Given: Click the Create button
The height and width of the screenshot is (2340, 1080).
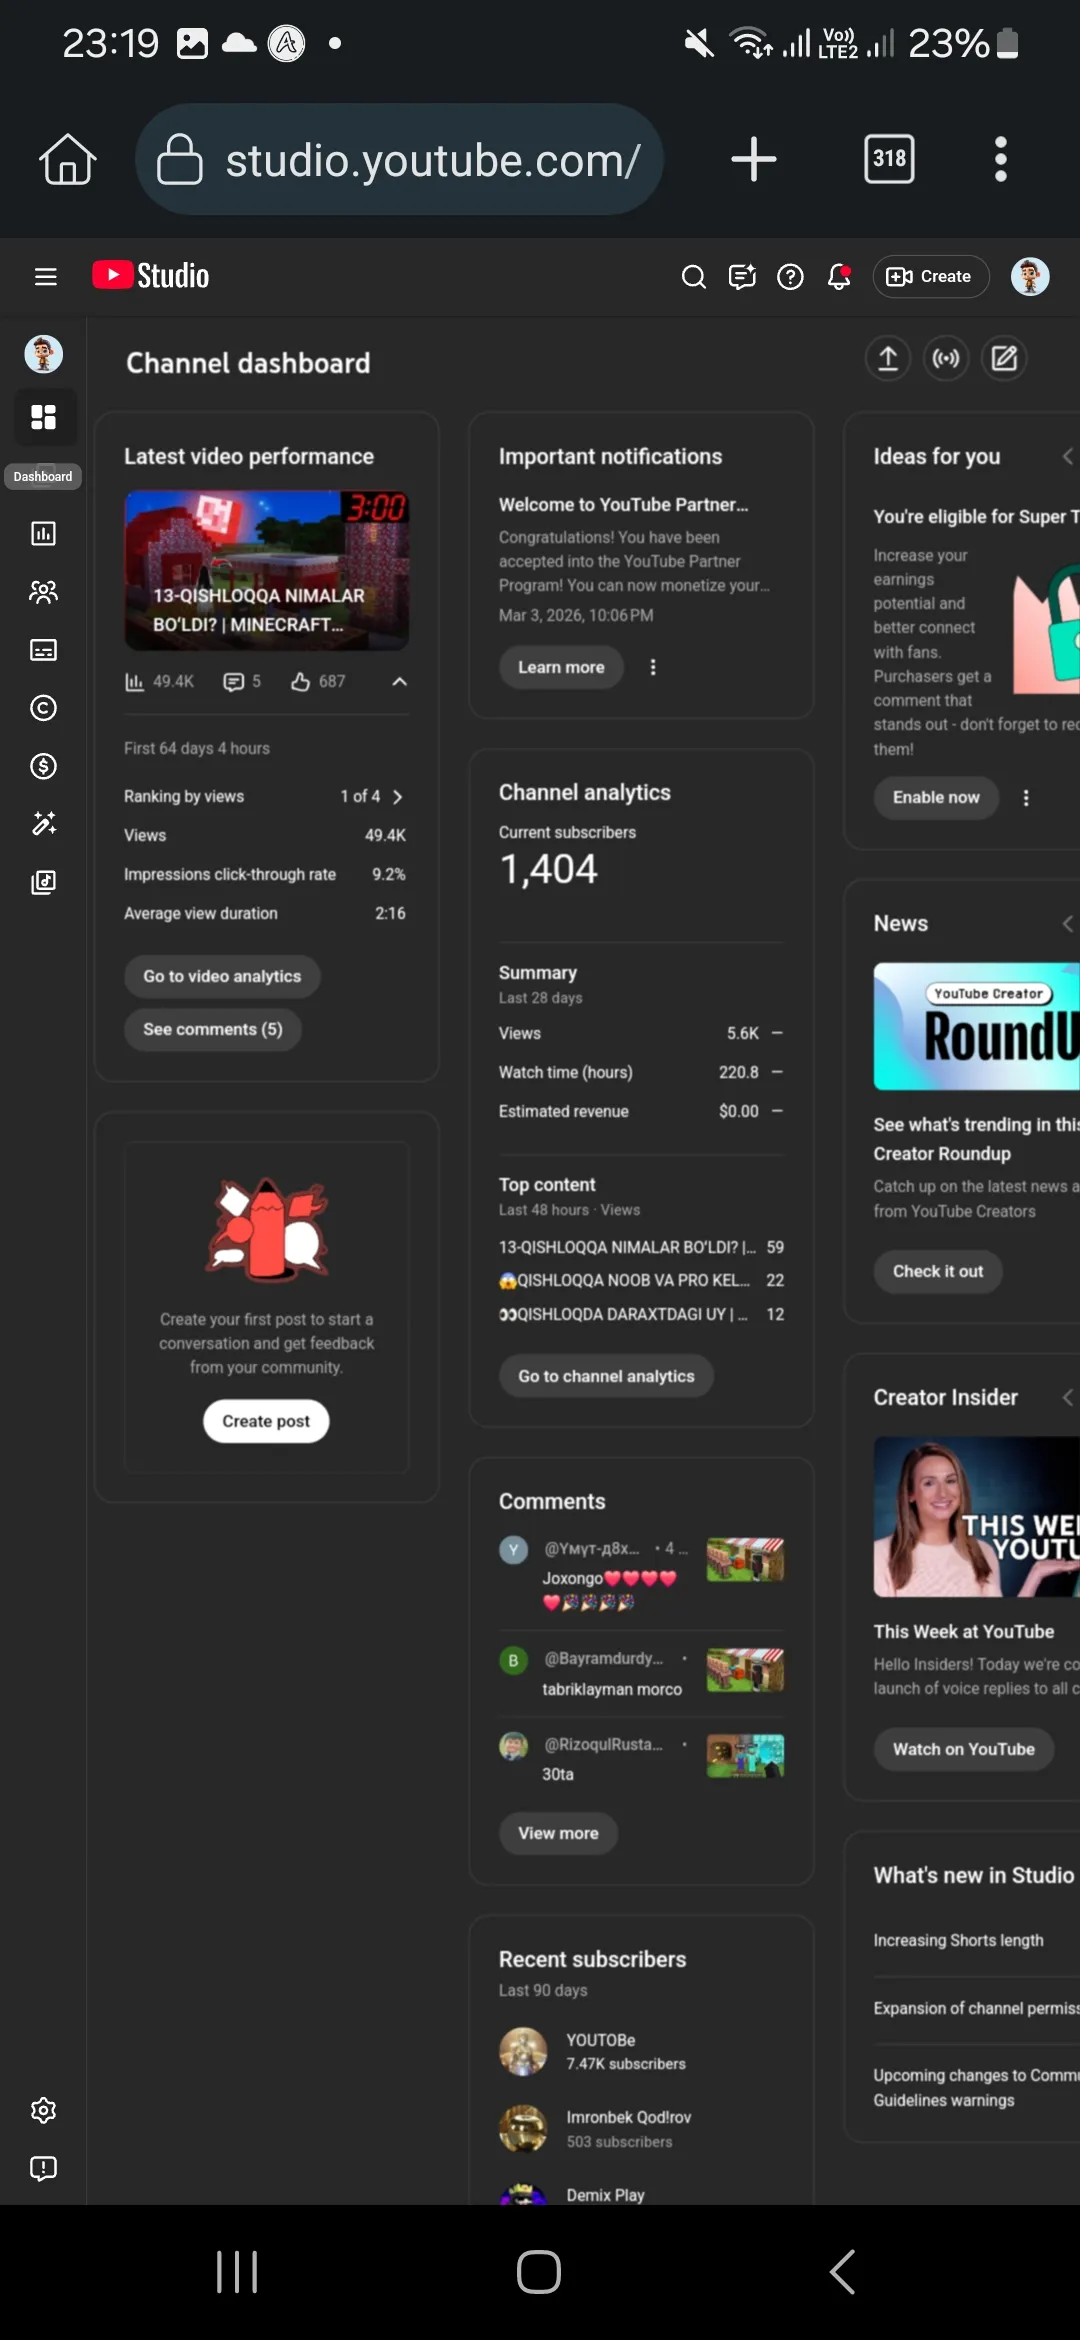Looking at the screenshot, I should coord(930,277).
